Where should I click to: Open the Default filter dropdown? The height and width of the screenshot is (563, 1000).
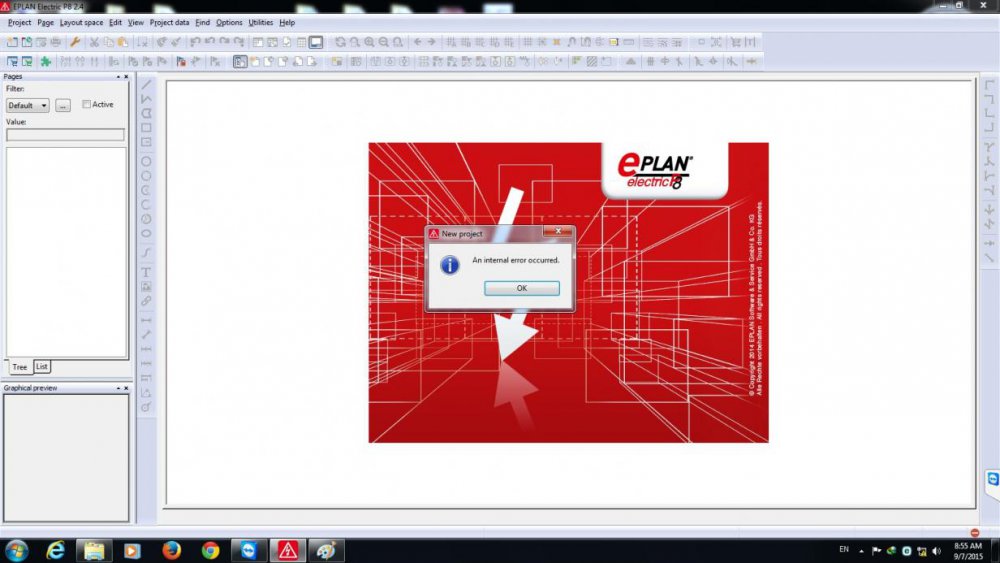pyautogui.click(x=28, y=105)
